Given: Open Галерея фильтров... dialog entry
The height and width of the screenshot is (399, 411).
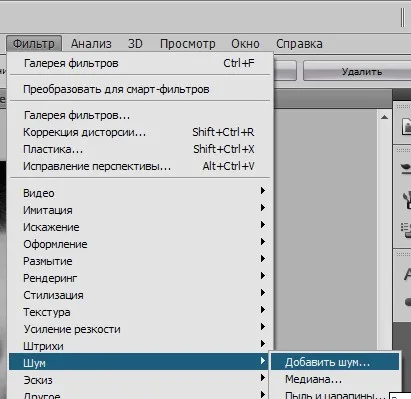Looking at the screenshot, I should click(140, 115).
